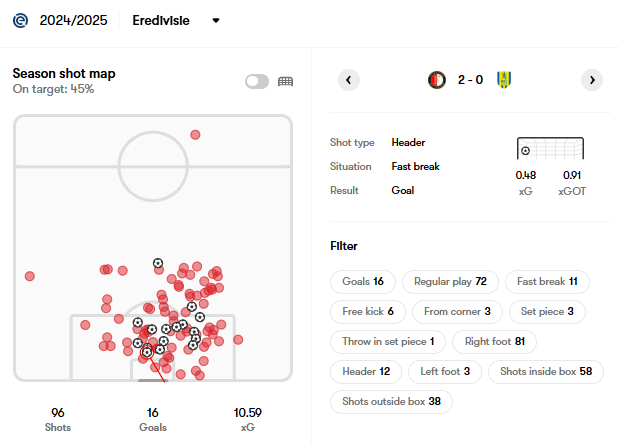Image resolution: width=619 pixels, height=443 pixels.
Task: Click the 2024/2025 season label
Action: pos(73,20)
